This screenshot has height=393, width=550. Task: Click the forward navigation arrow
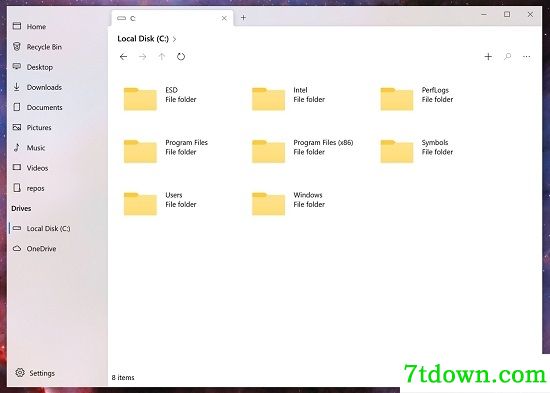tap(142, 56)
